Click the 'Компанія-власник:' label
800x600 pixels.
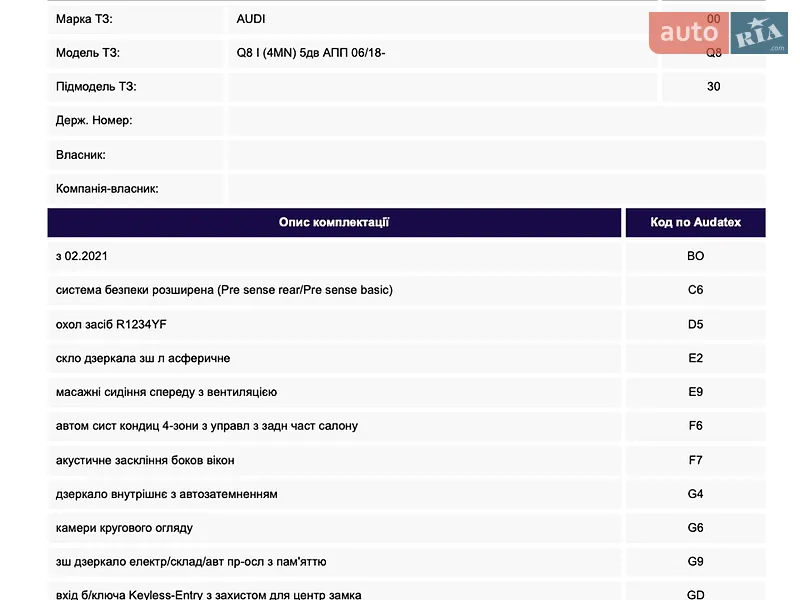(x=107, y=189)
